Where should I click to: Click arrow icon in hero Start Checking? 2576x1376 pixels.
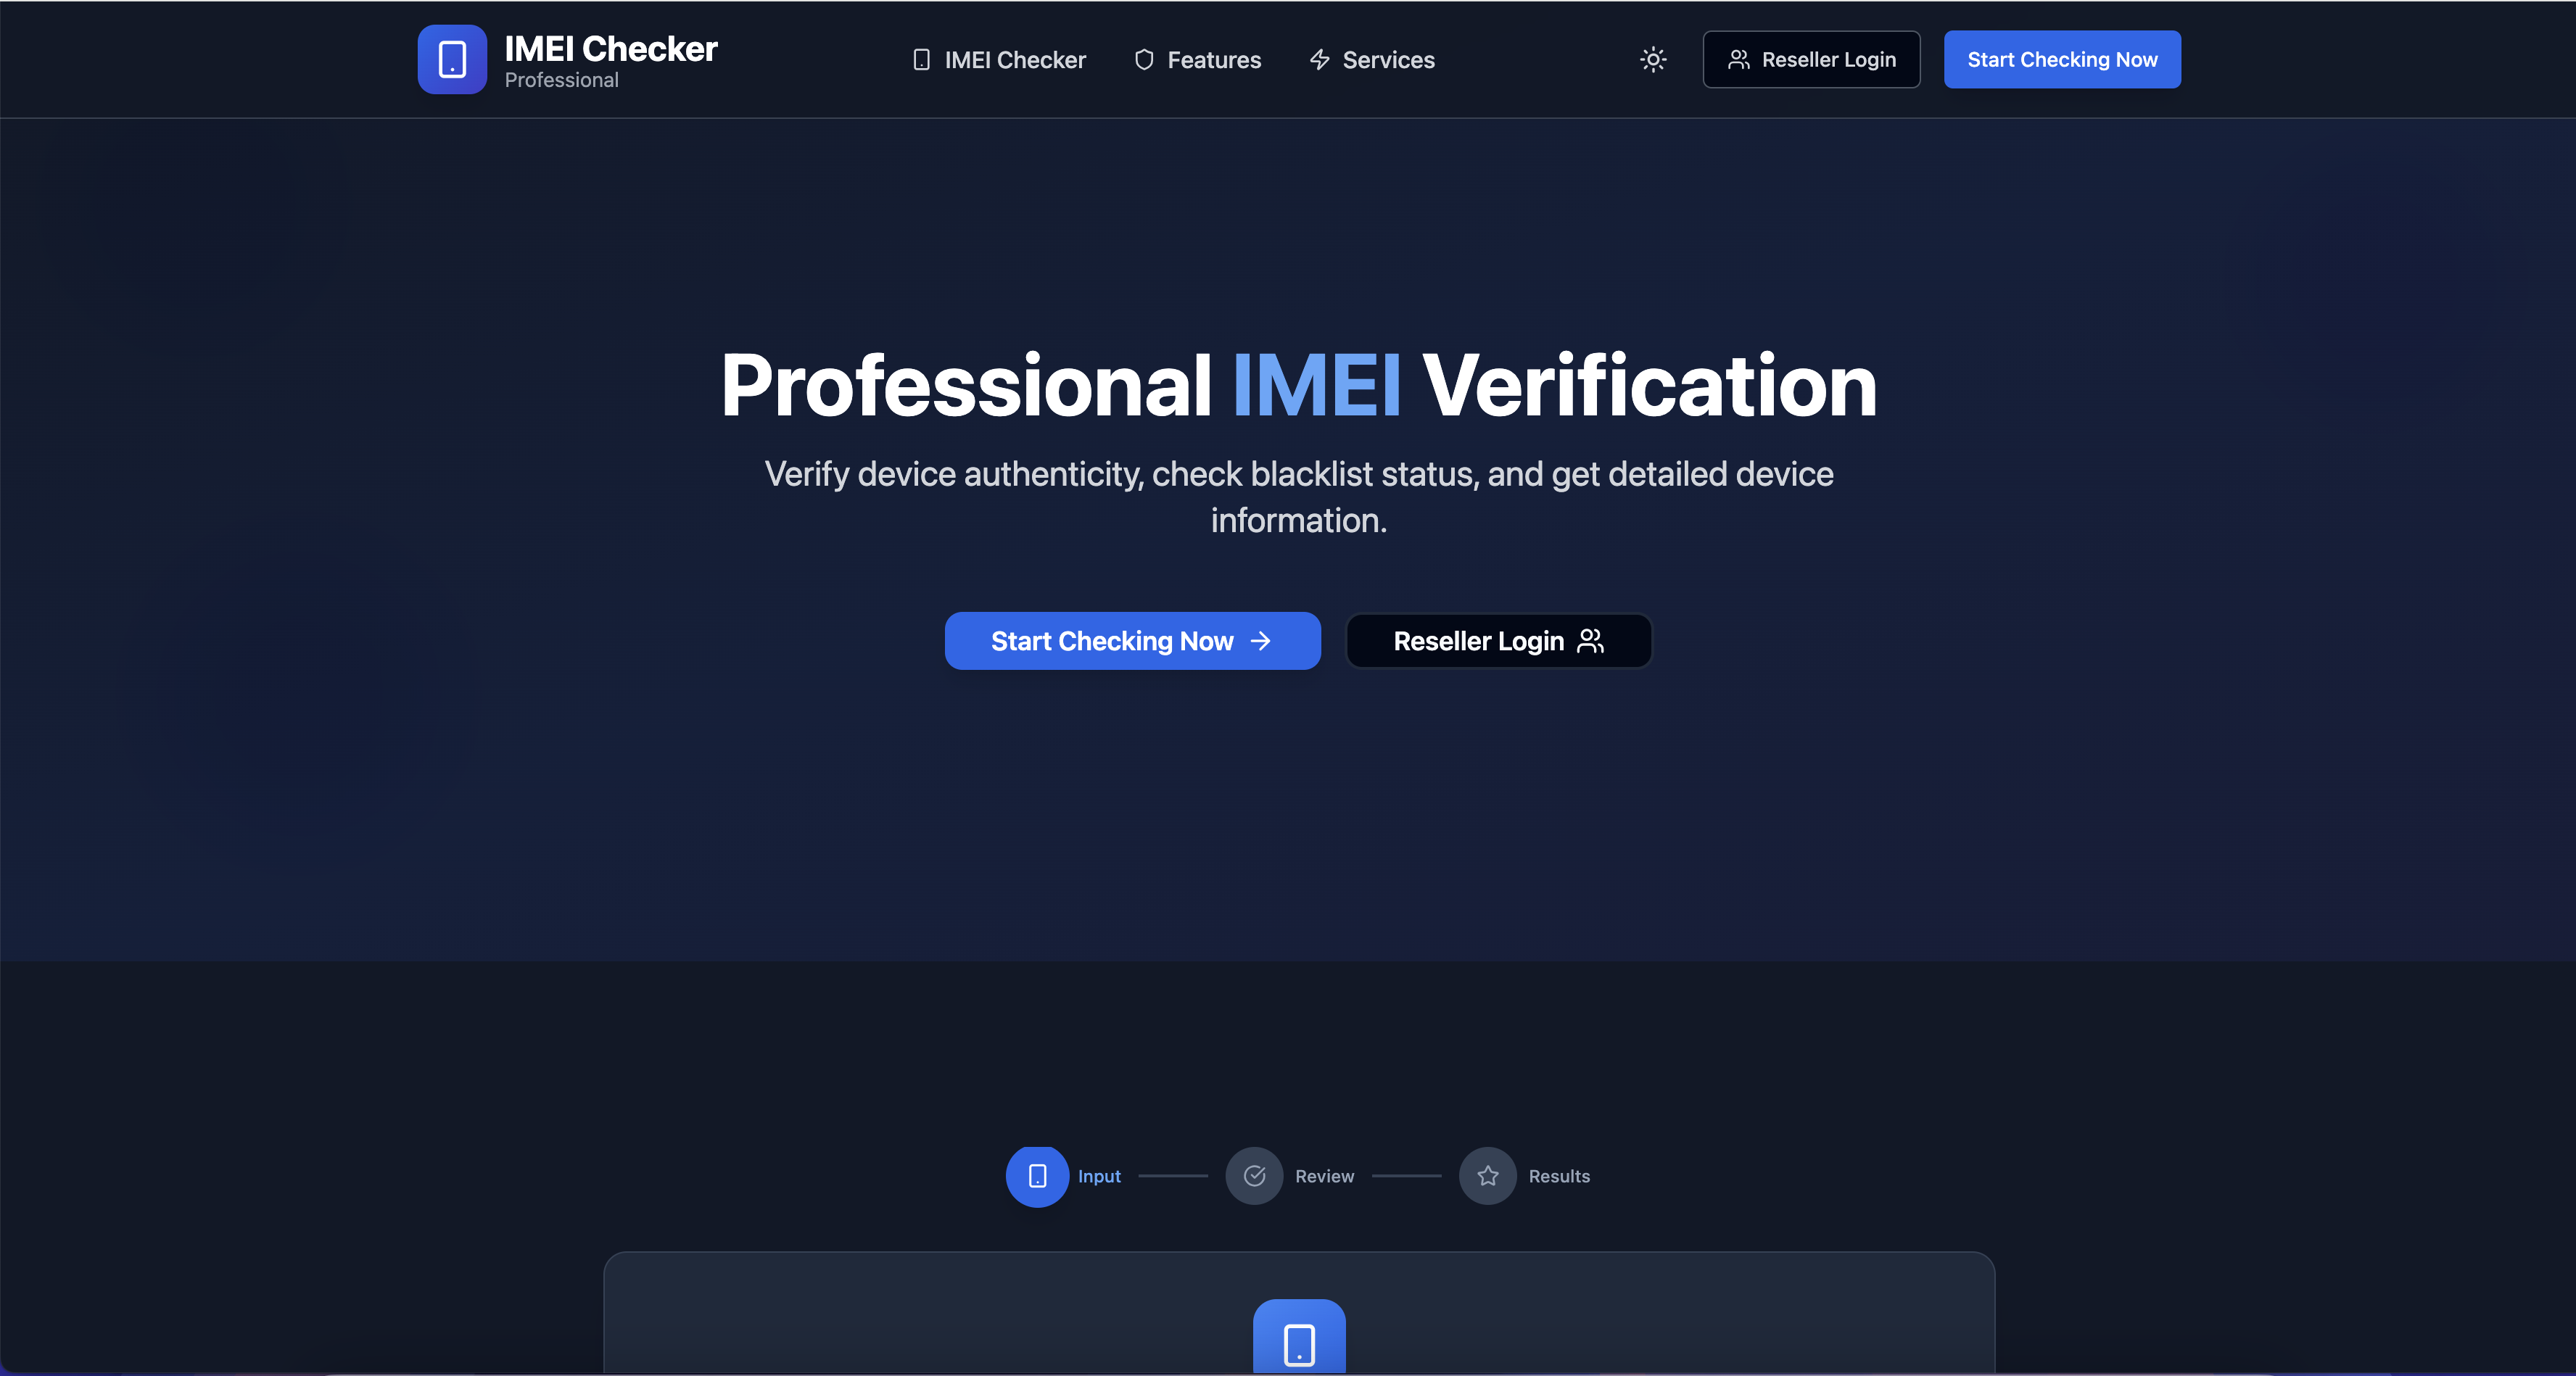pos(1260,641)
